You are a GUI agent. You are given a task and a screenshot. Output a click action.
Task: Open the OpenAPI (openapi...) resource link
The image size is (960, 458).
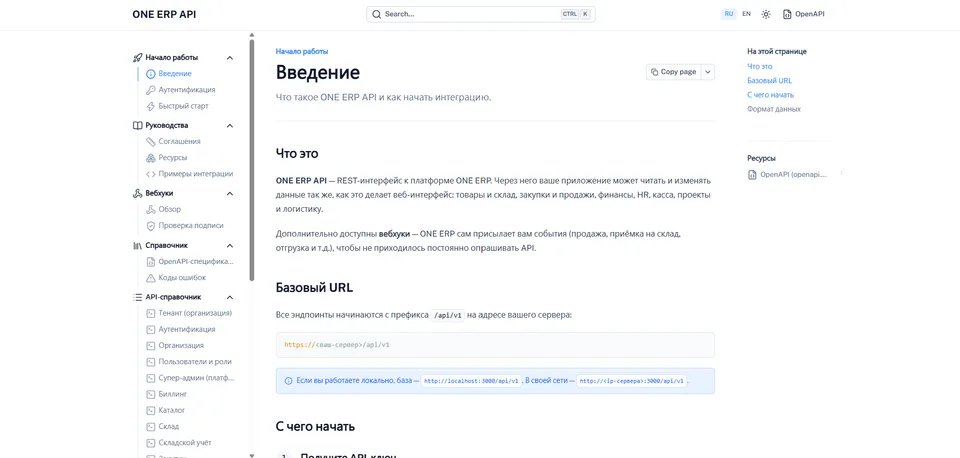788,175
